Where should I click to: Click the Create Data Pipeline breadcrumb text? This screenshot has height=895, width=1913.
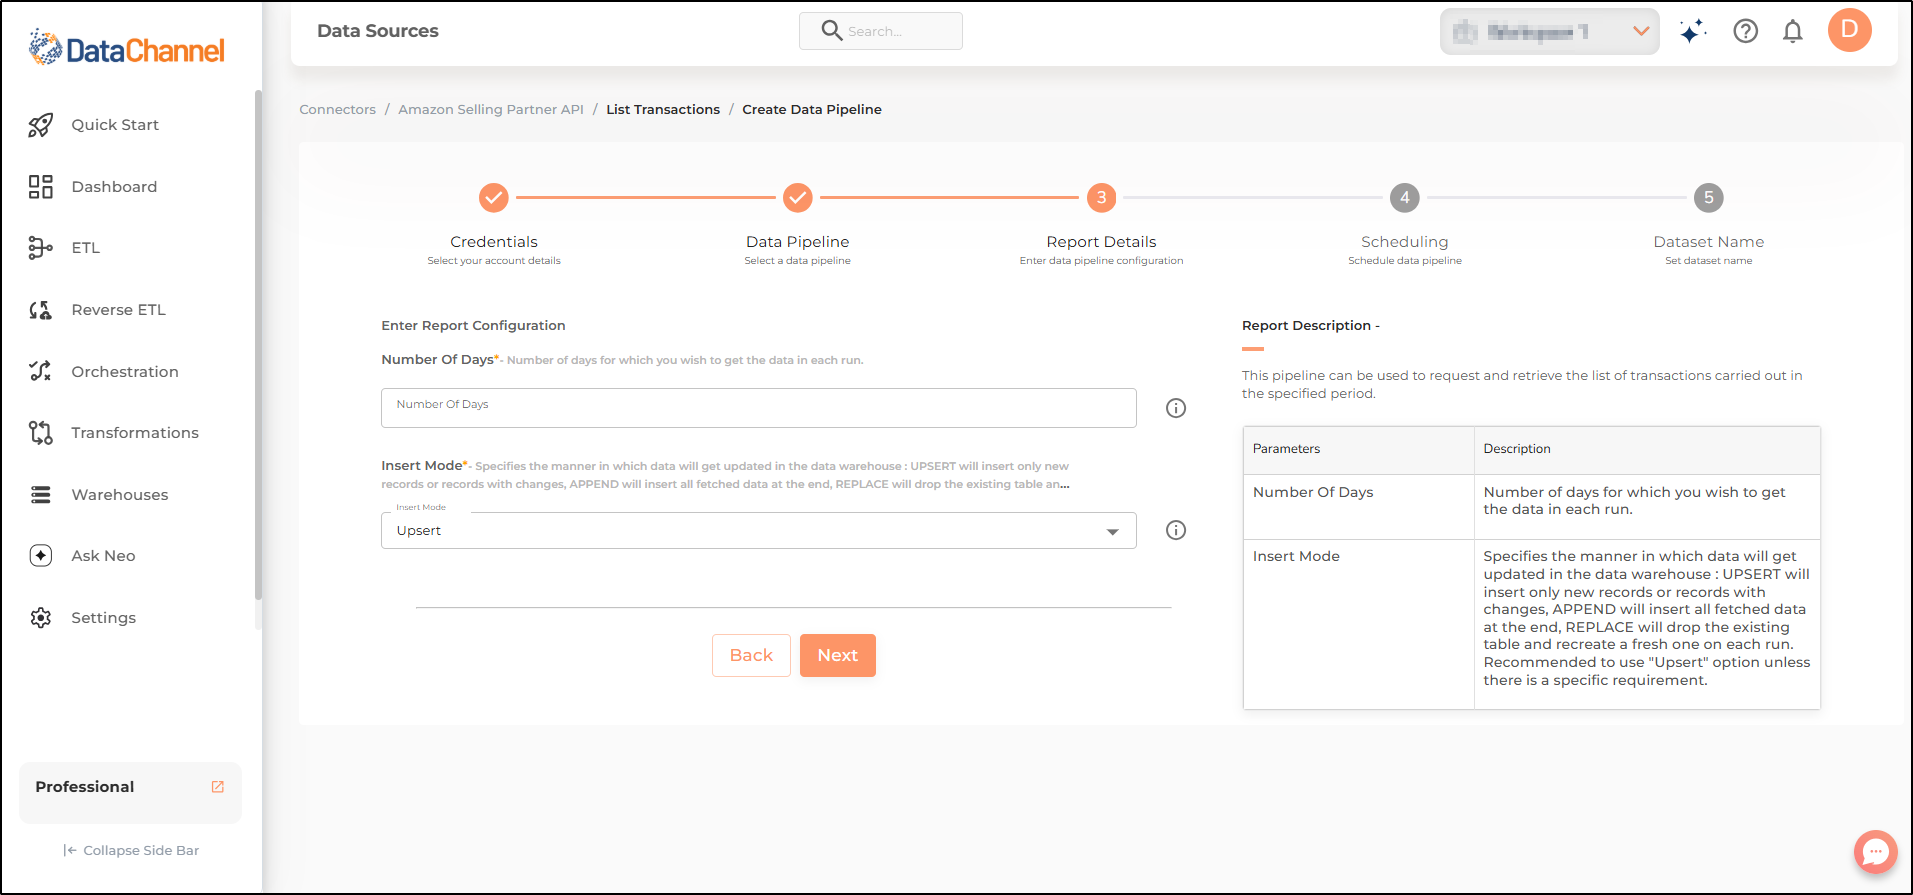pos(812,110)
